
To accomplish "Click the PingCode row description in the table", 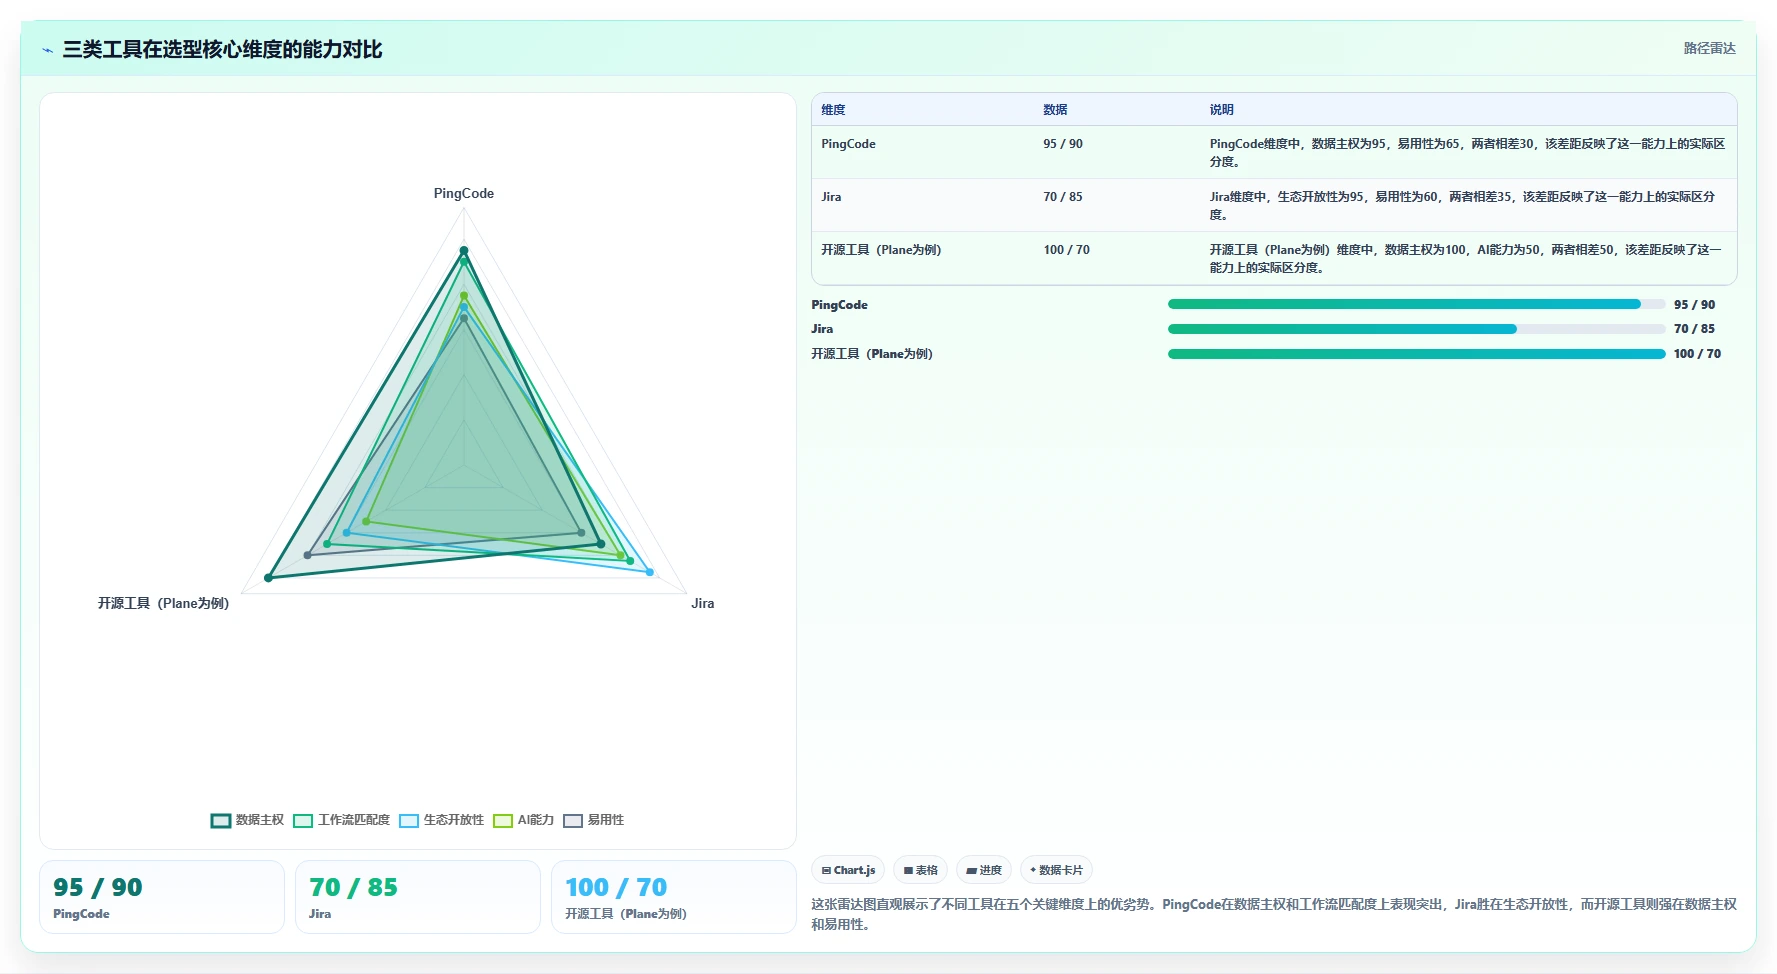I will coord(1467,152).
